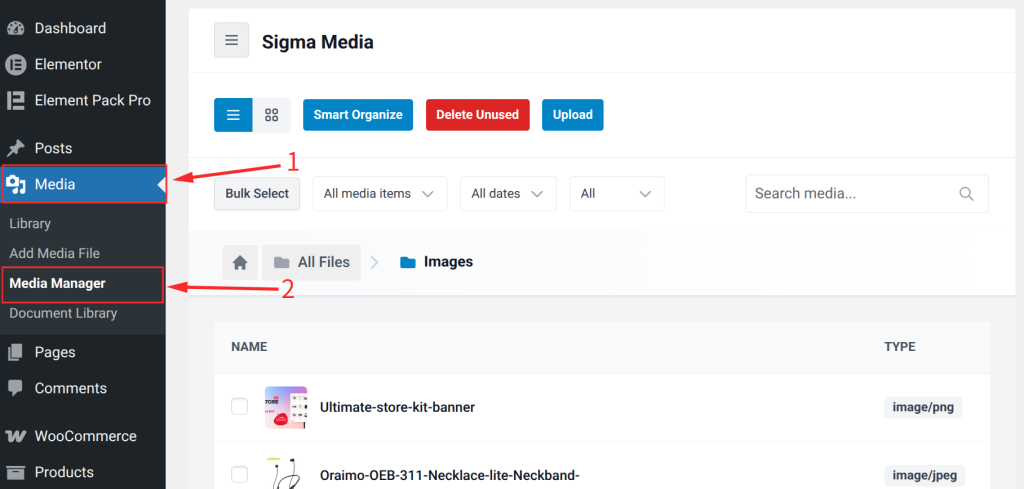1024x489 pixels.
Task: Open Document Library submenu
Action: [x=63, y=313]
